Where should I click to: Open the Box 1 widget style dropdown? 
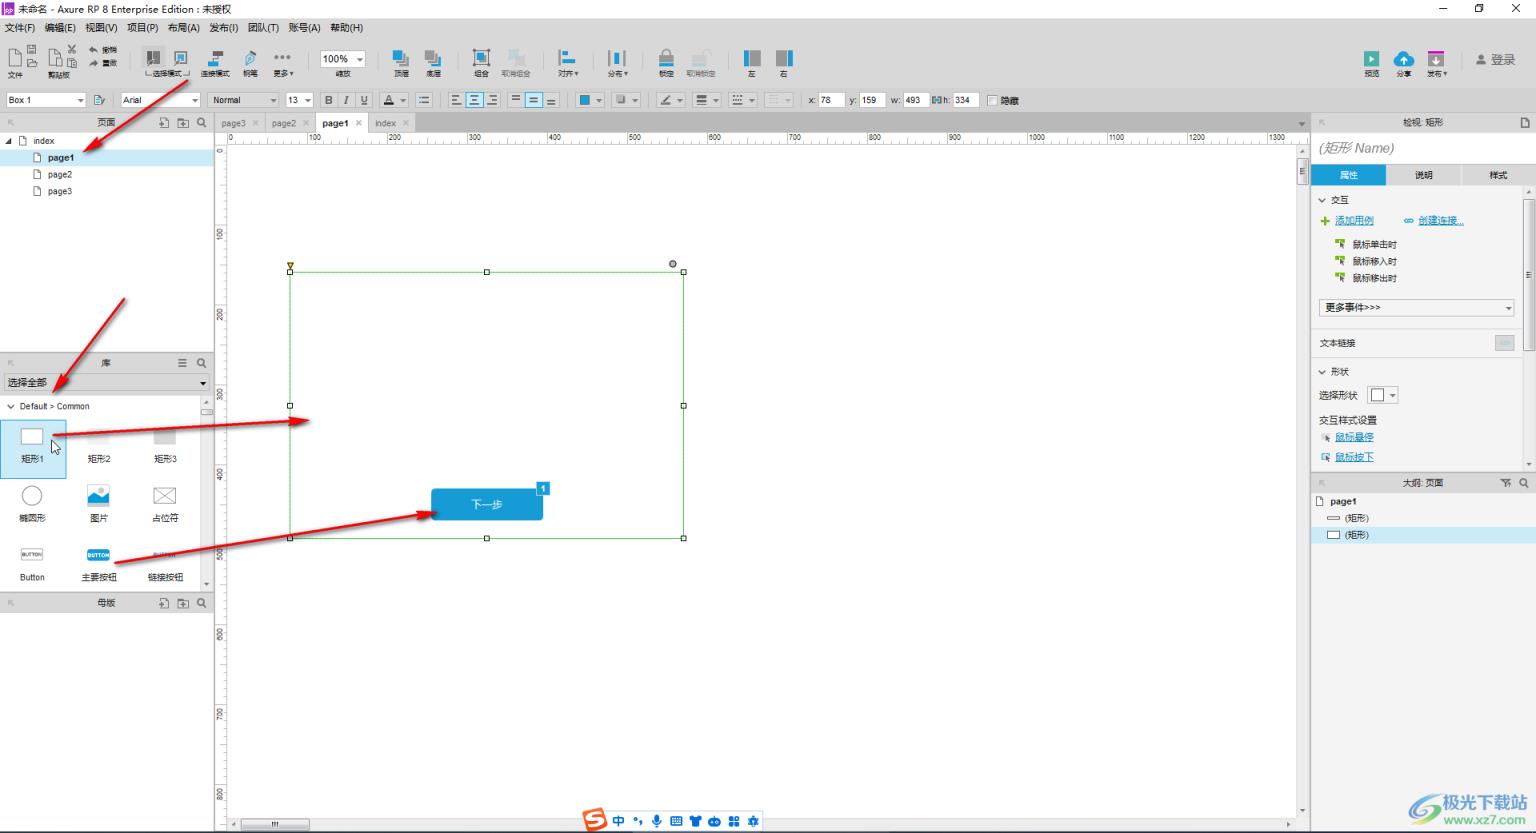[45, 100]
